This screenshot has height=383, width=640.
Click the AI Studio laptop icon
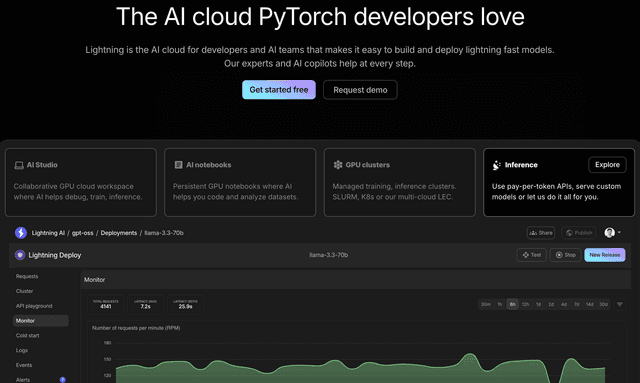pos(19,165)
